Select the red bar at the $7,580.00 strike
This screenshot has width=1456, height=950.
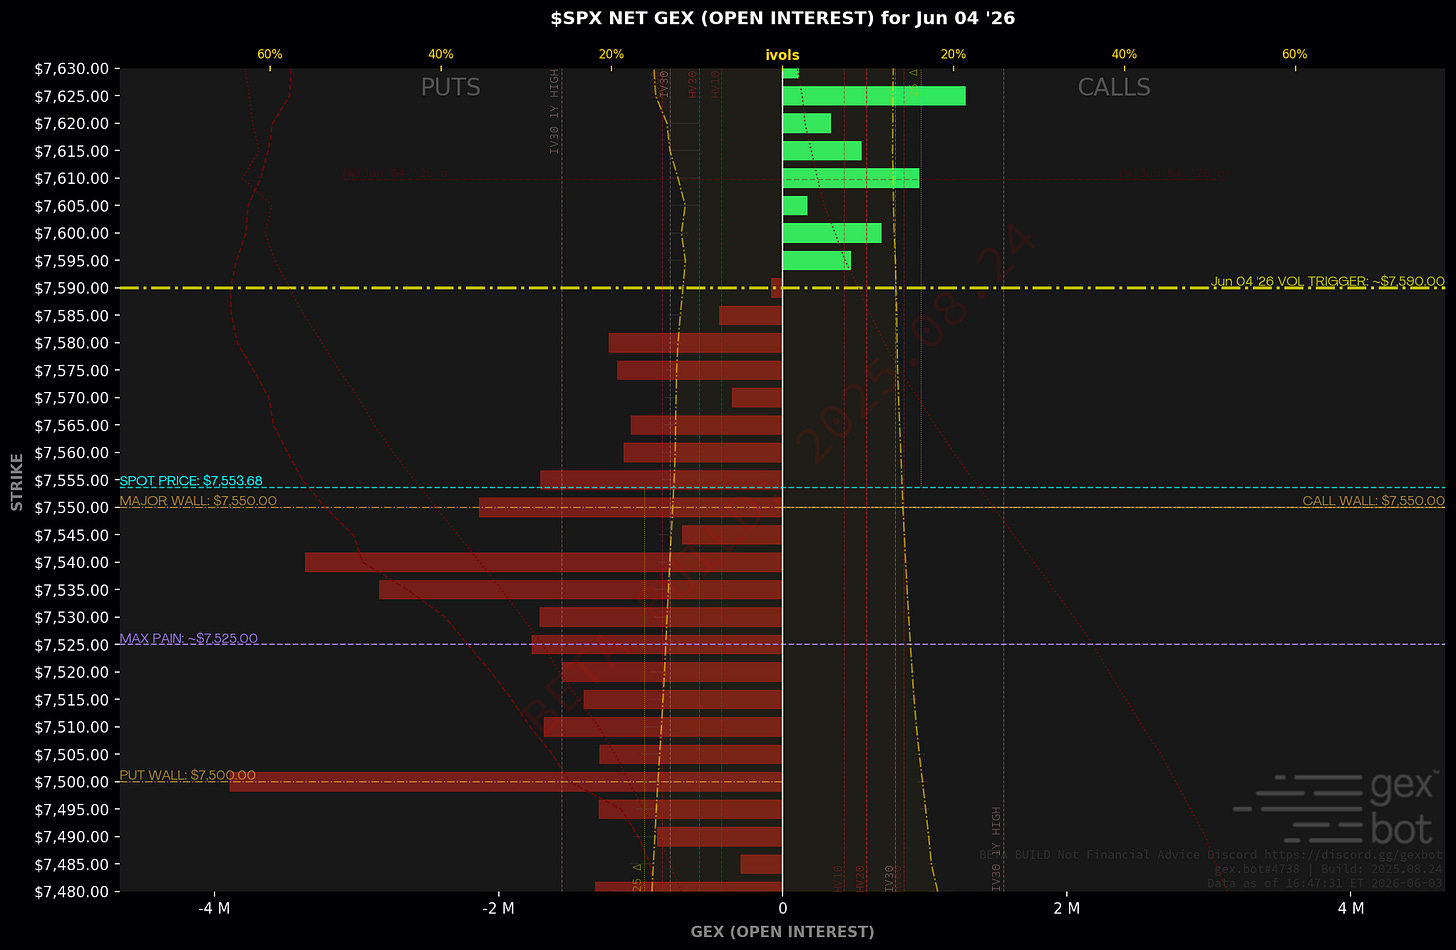696,343
